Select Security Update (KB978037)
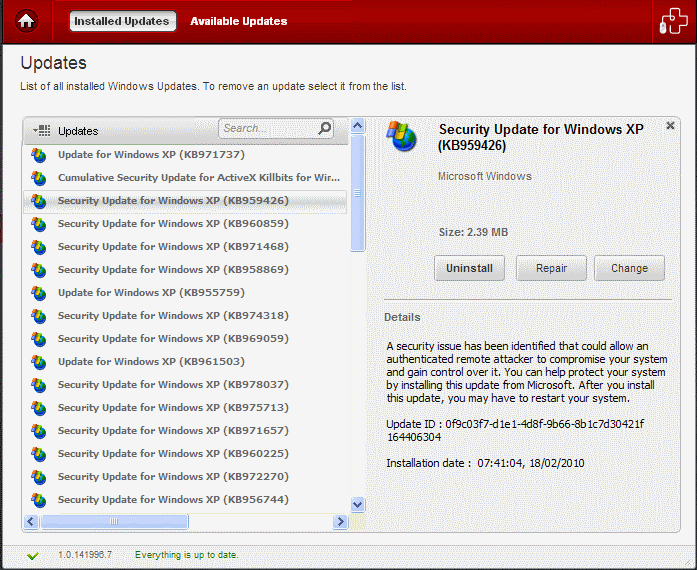The height and width of the screenshot is (570, 697). pos(185,385)
